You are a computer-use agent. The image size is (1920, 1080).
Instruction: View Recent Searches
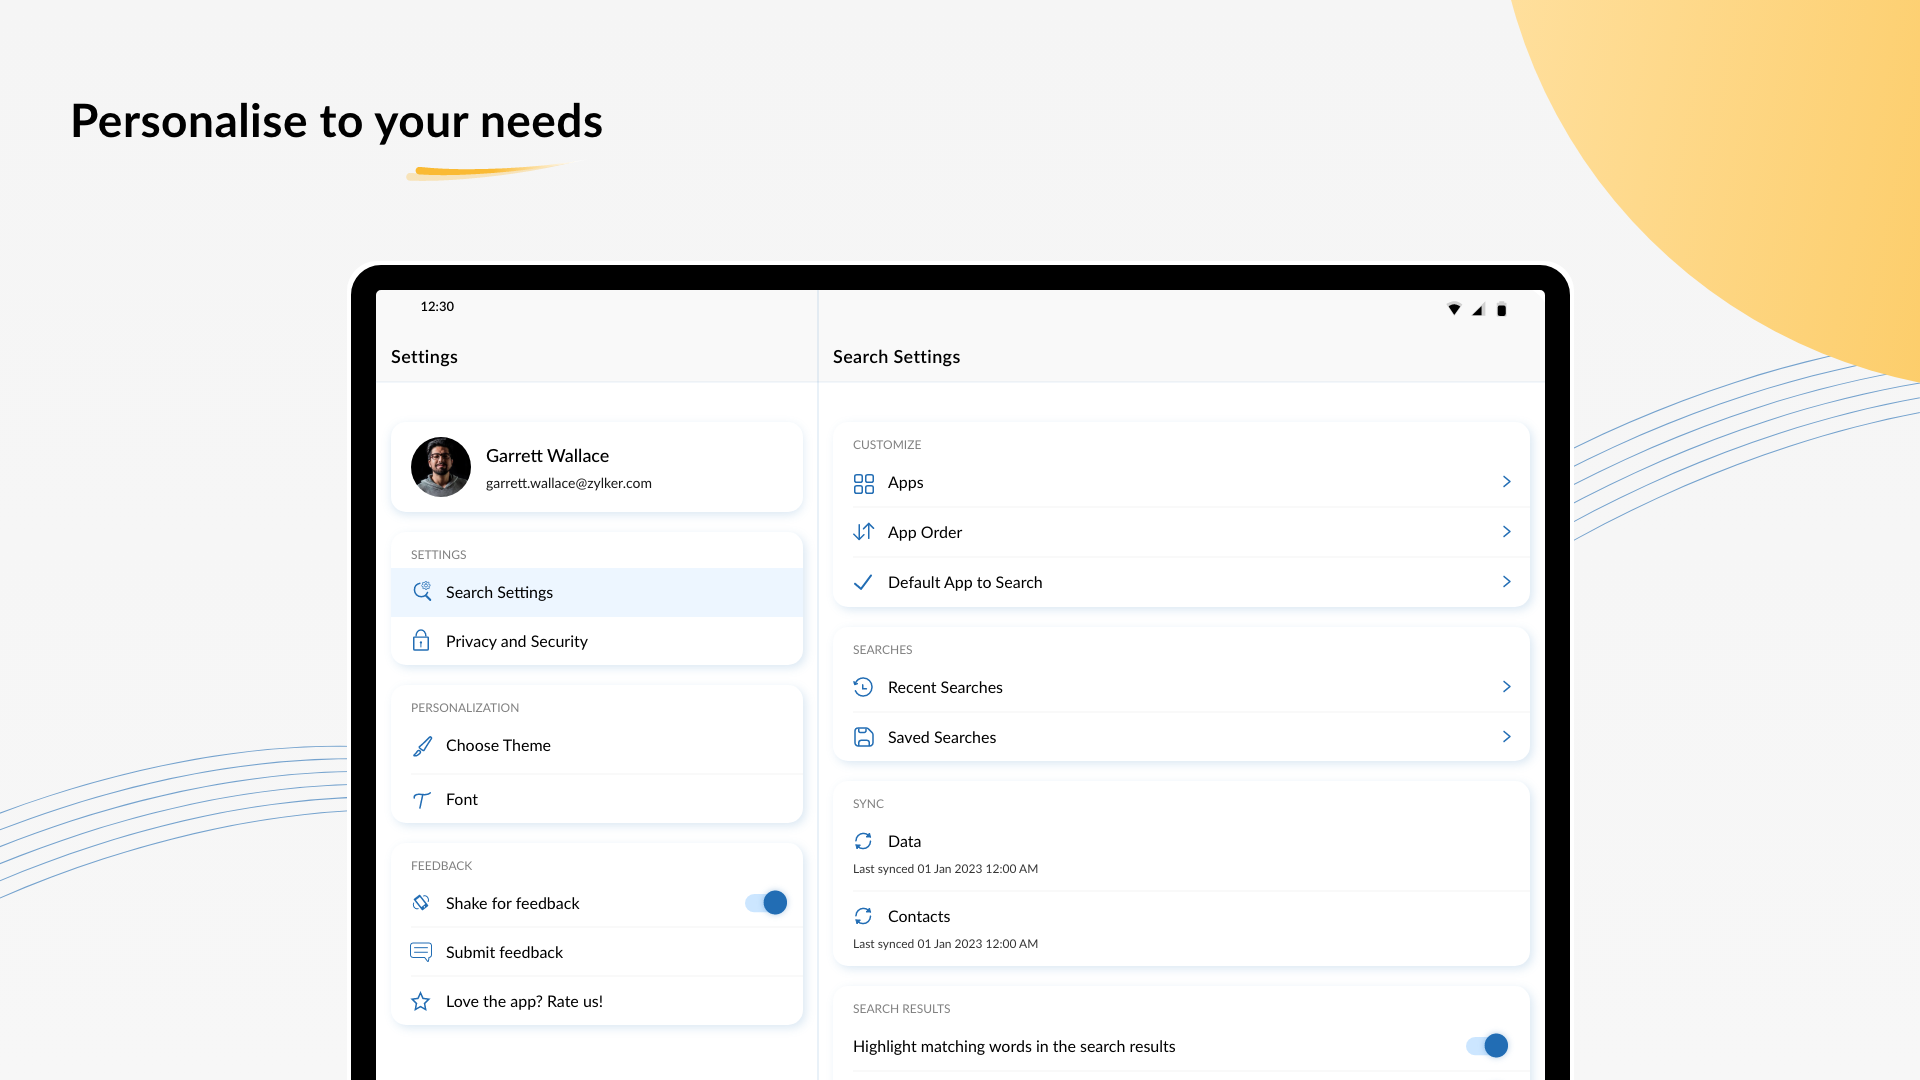click(x=1181, y=687)
